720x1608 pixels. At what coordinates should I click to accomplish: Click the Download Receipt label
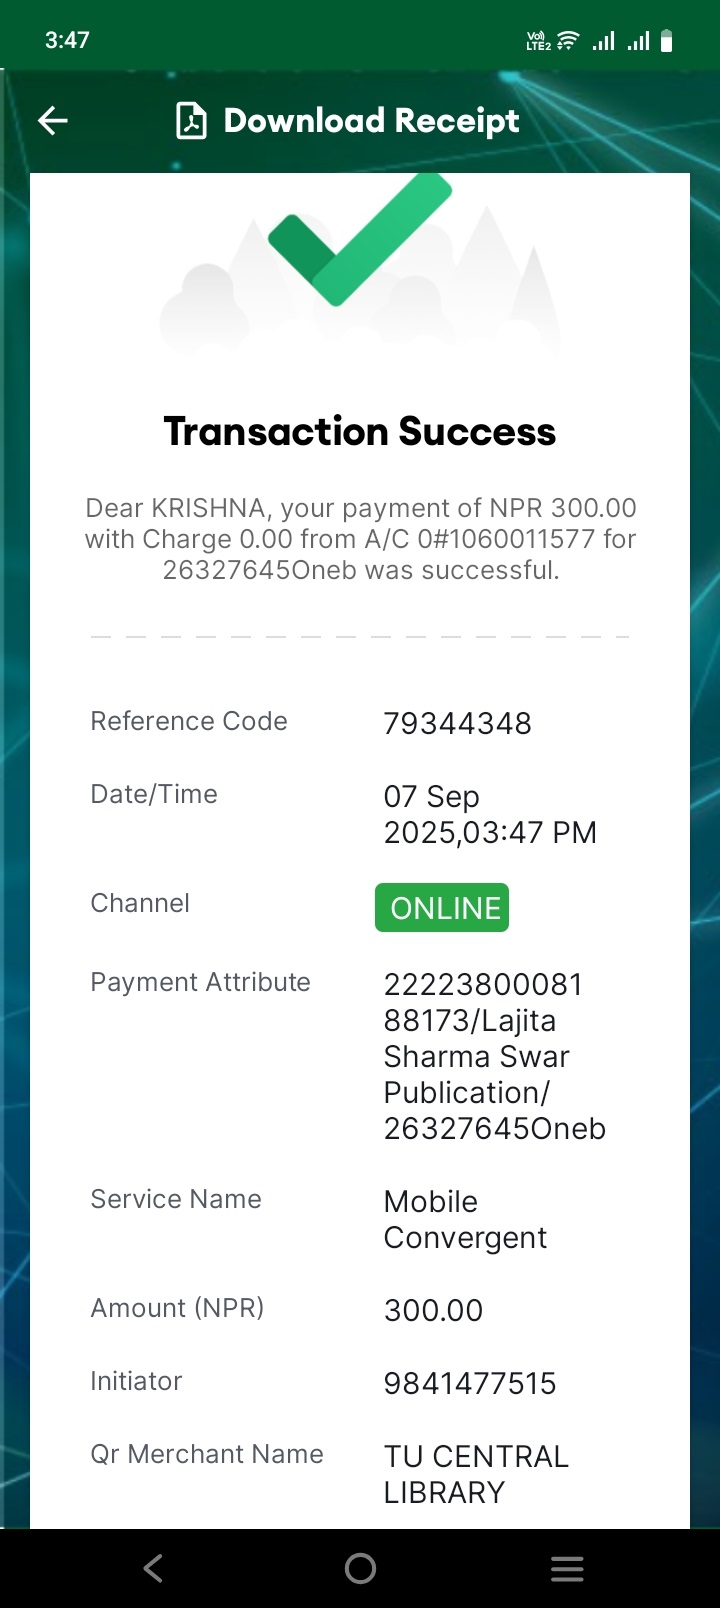[x=371, y=121]
